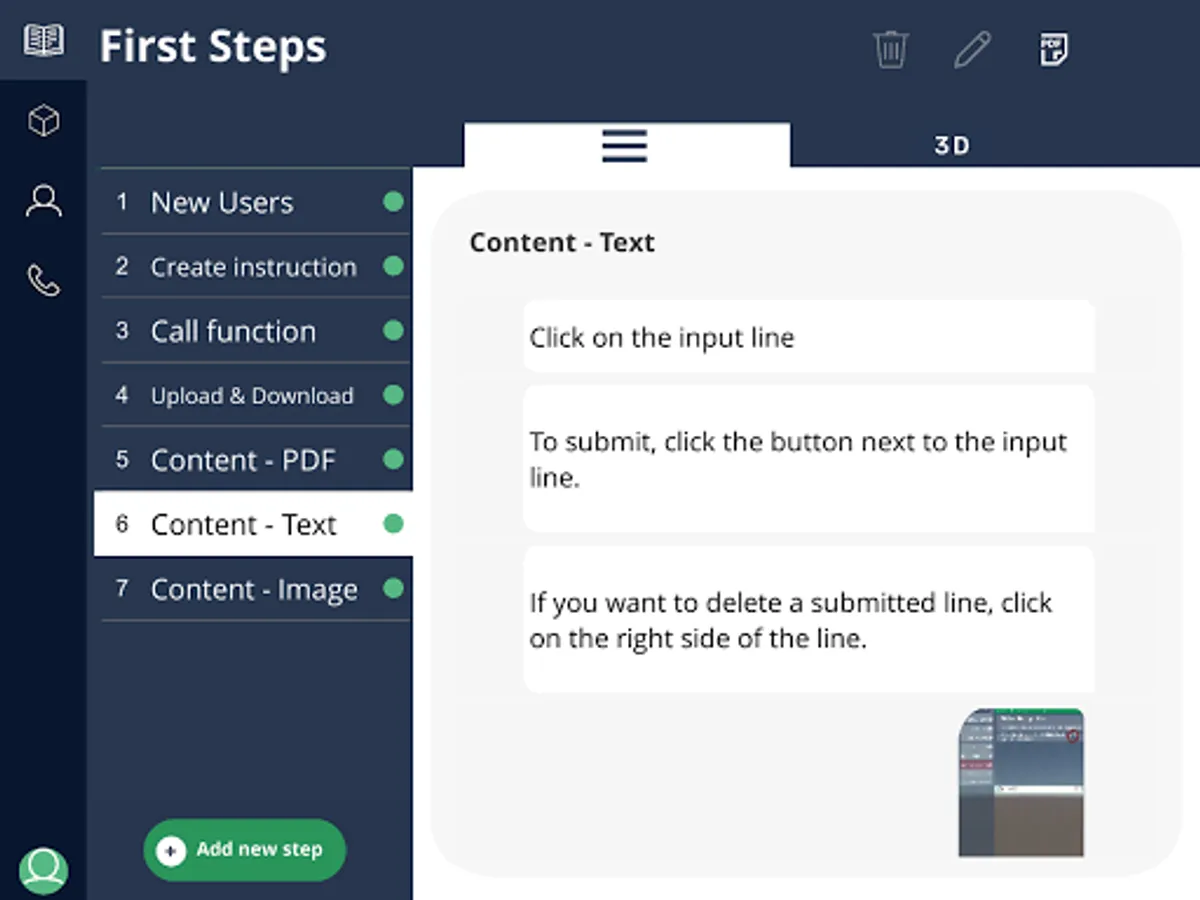This screenshot has width=1200, height=900.
Task: Open step 2 Create instruction
Action: tap(253, 267)
